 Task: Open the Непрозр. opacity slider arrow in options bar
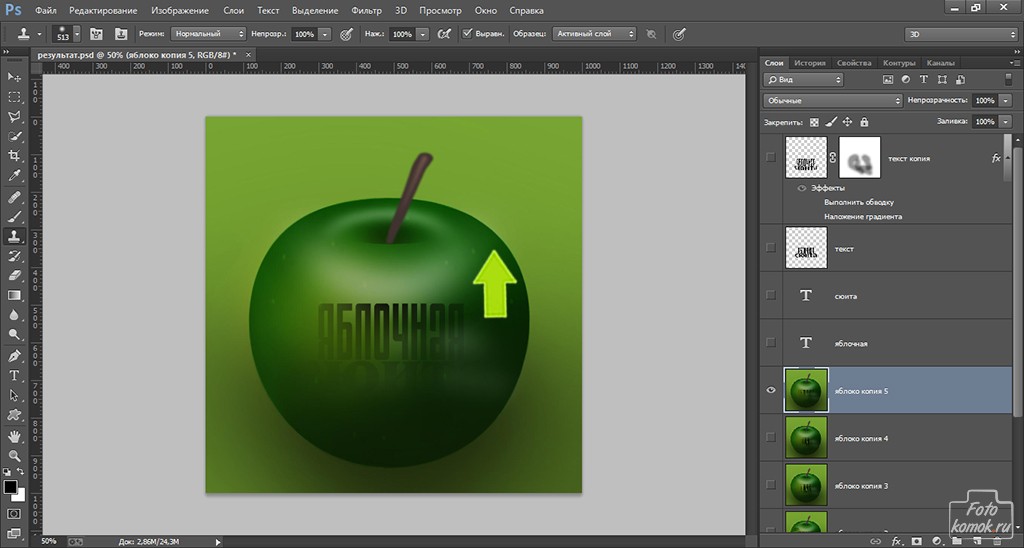pyautogui.click(x=325, y=34)
